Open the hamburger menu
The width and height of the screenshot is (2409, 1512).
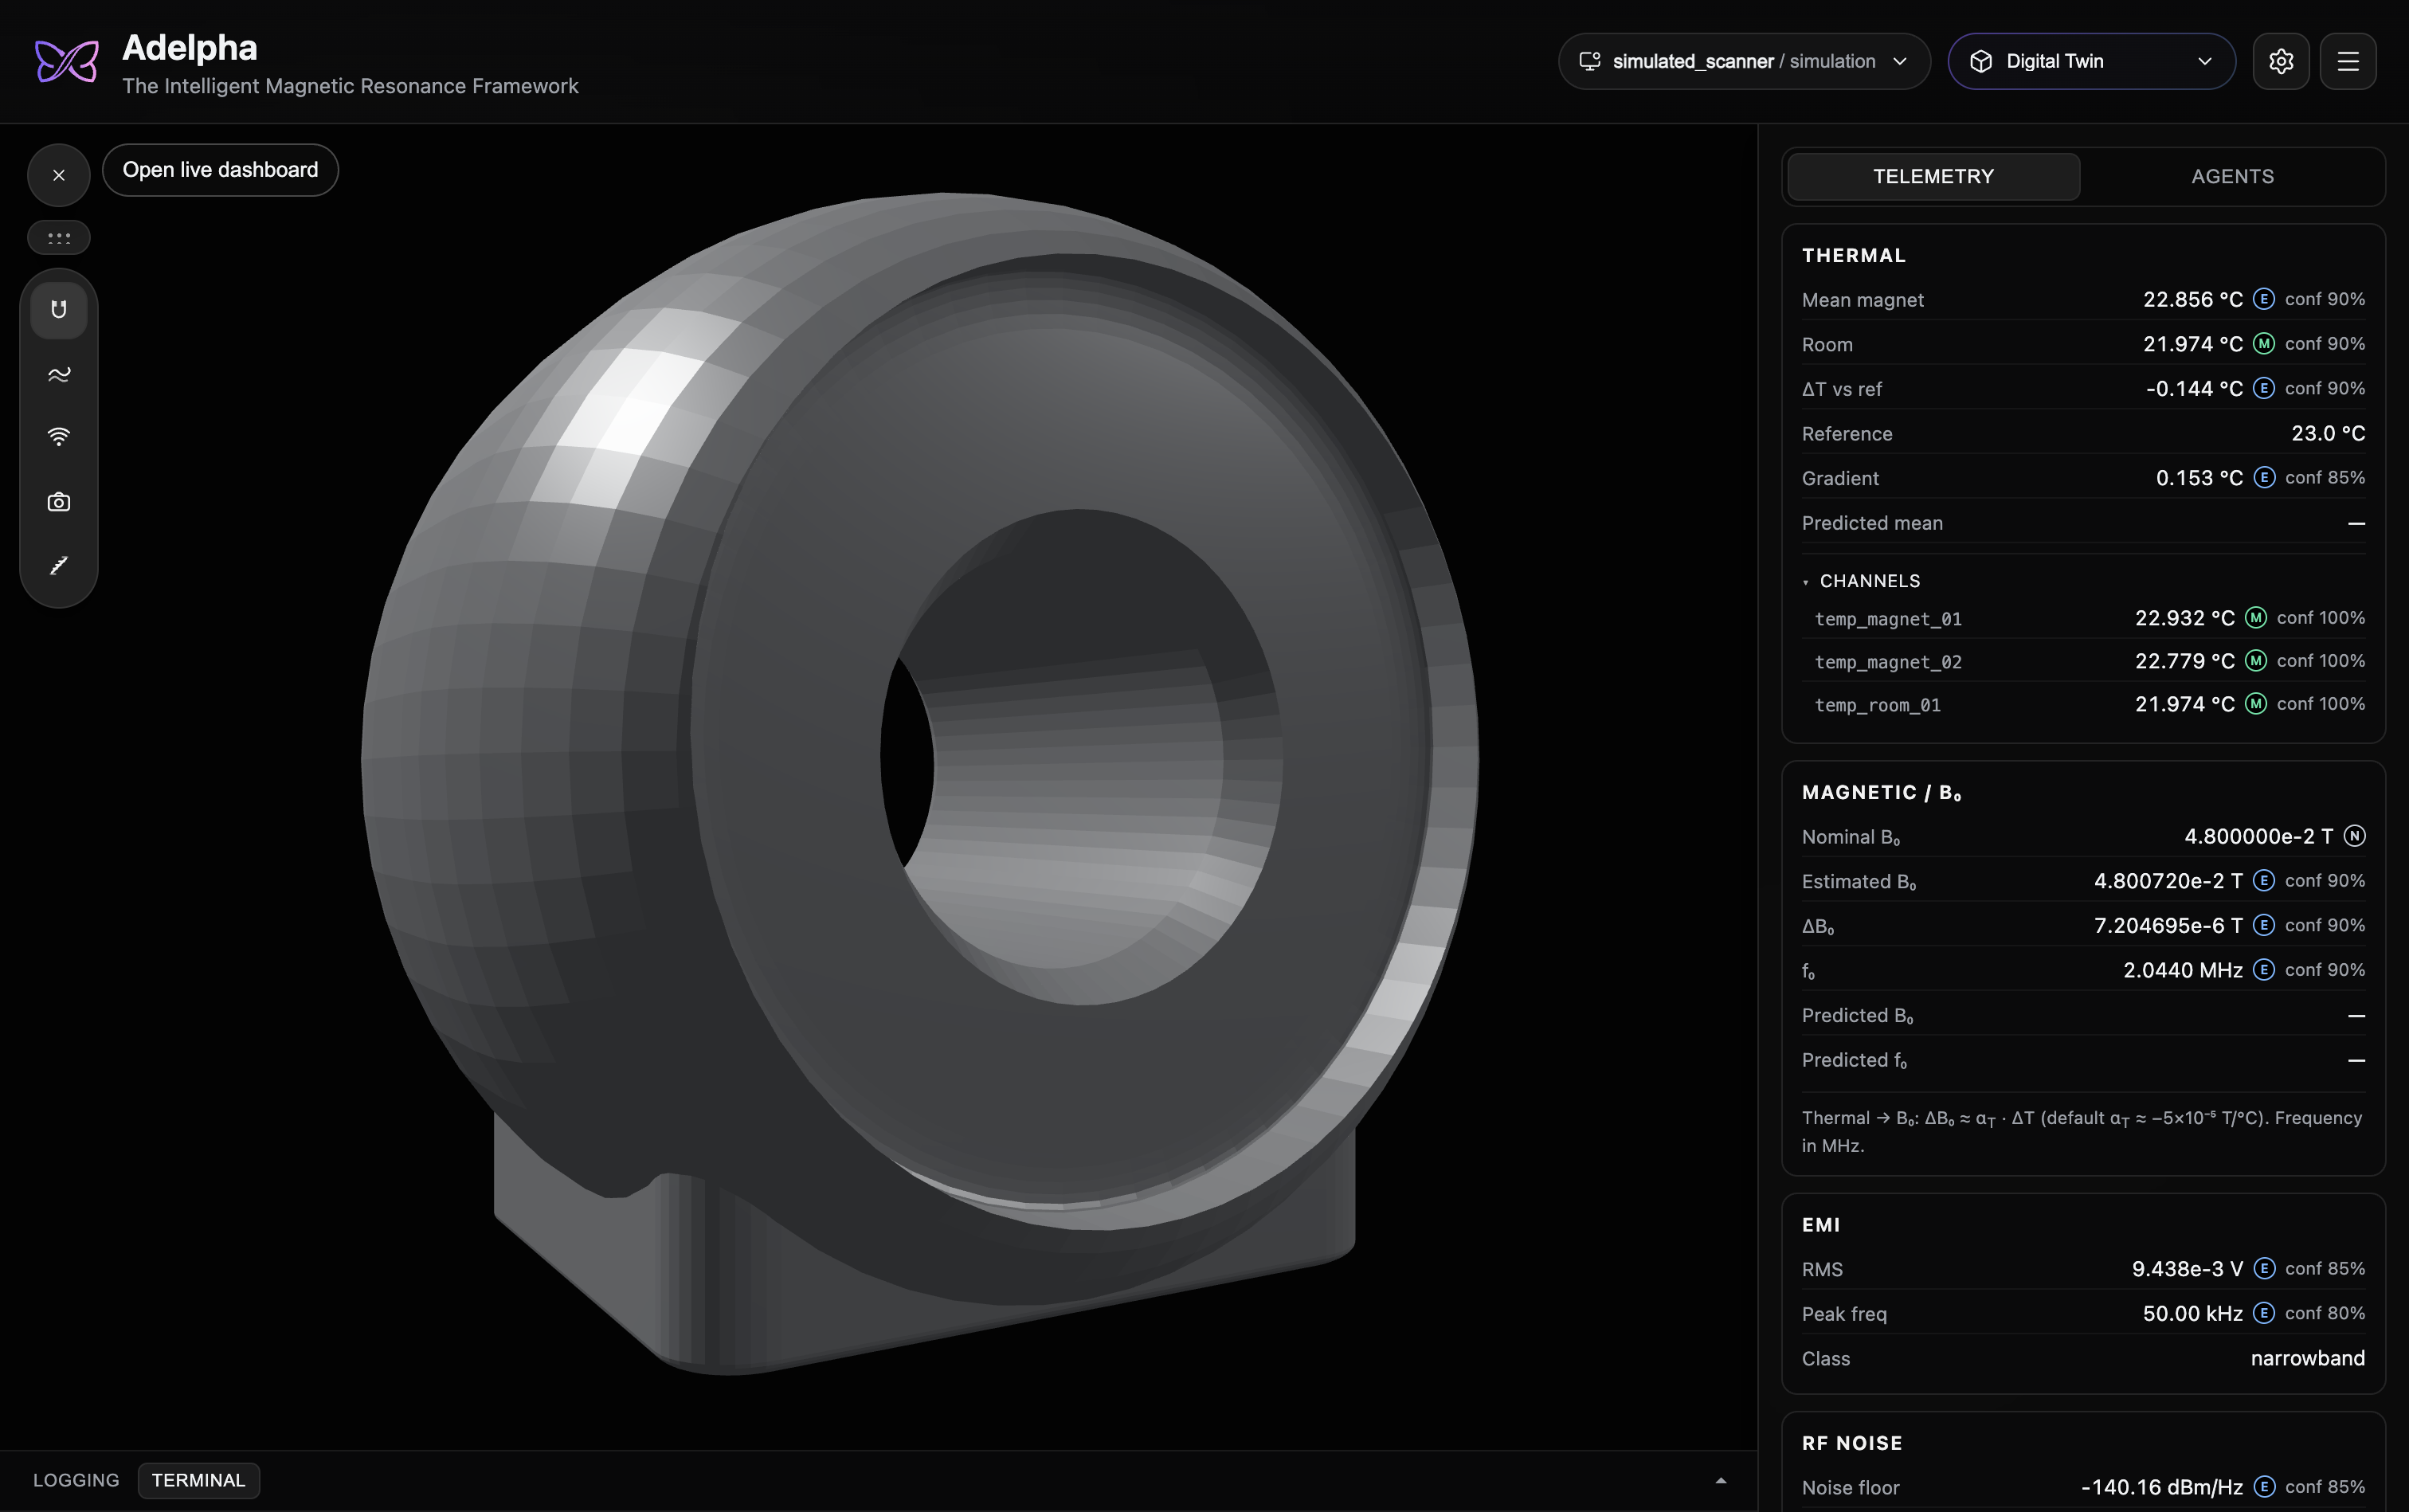[2348, 61]
